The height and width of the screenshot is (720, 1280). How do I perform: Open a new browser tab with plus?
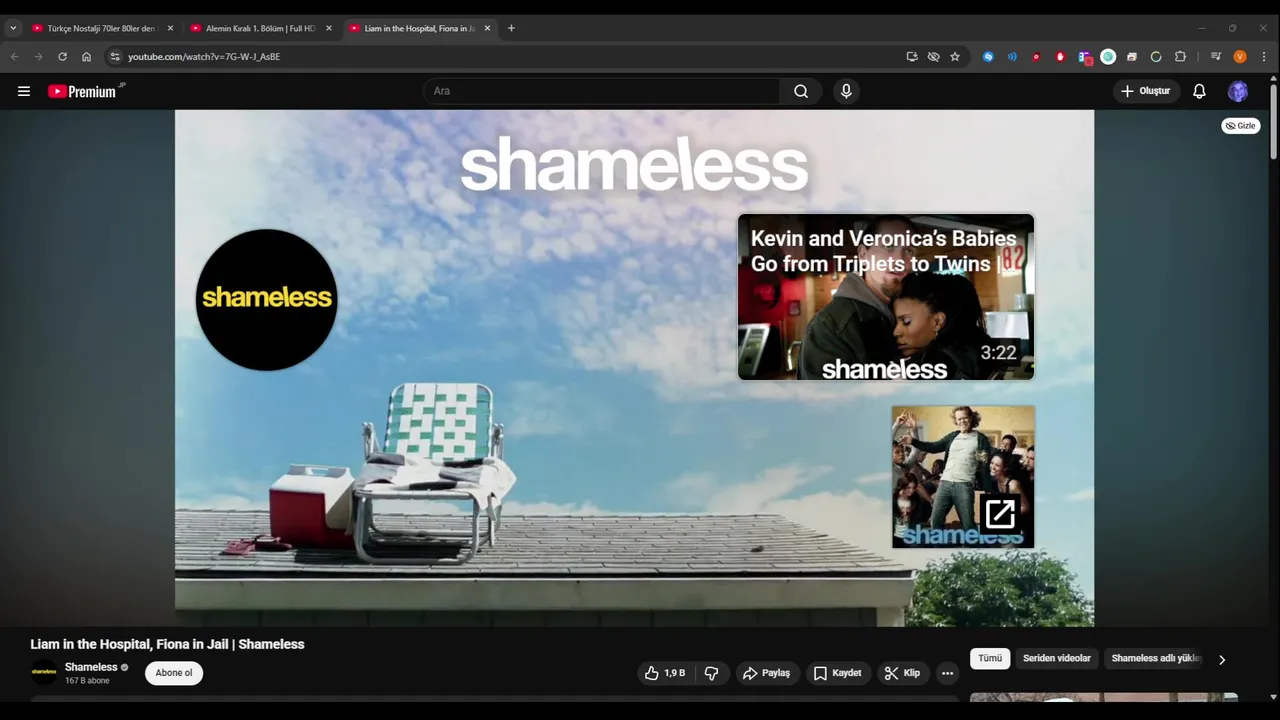(x=511, y=28)
